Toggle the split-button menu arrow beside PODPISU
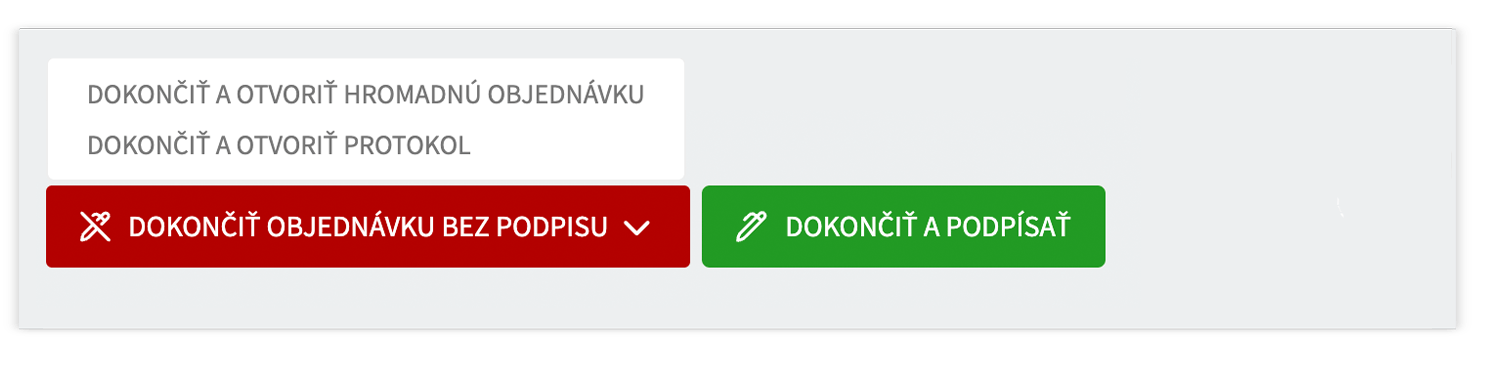The image size is (1500, 382). [637, 228]
